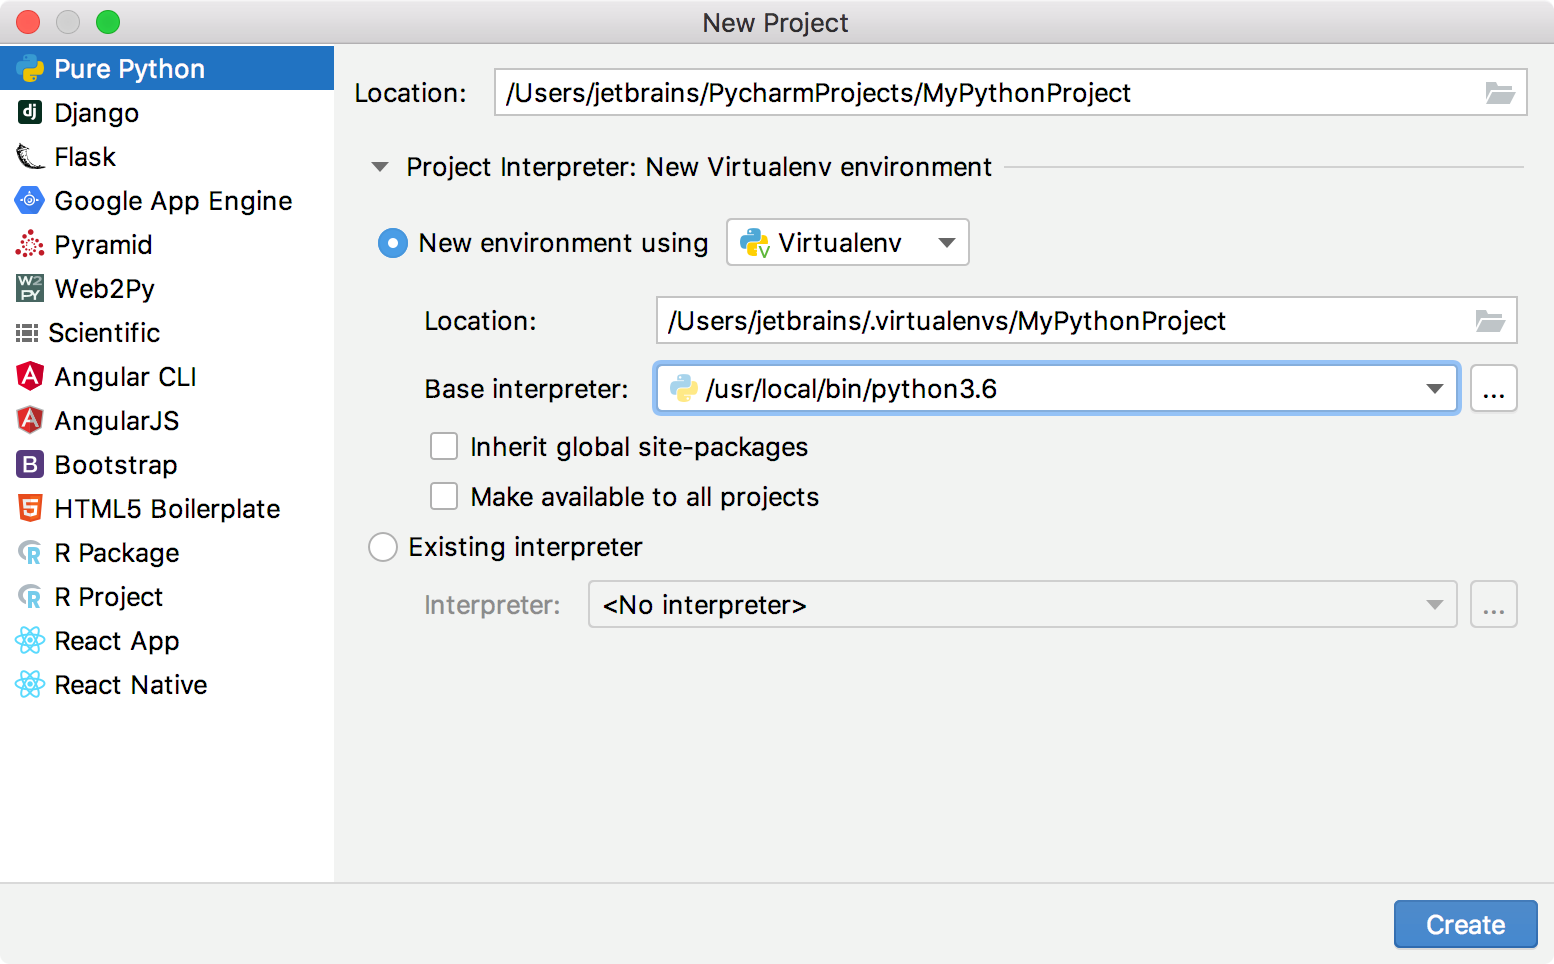This screenshot has width=1554, height=964.
Task: Click the folder icon next to project Location
Action: (1499, 92)
